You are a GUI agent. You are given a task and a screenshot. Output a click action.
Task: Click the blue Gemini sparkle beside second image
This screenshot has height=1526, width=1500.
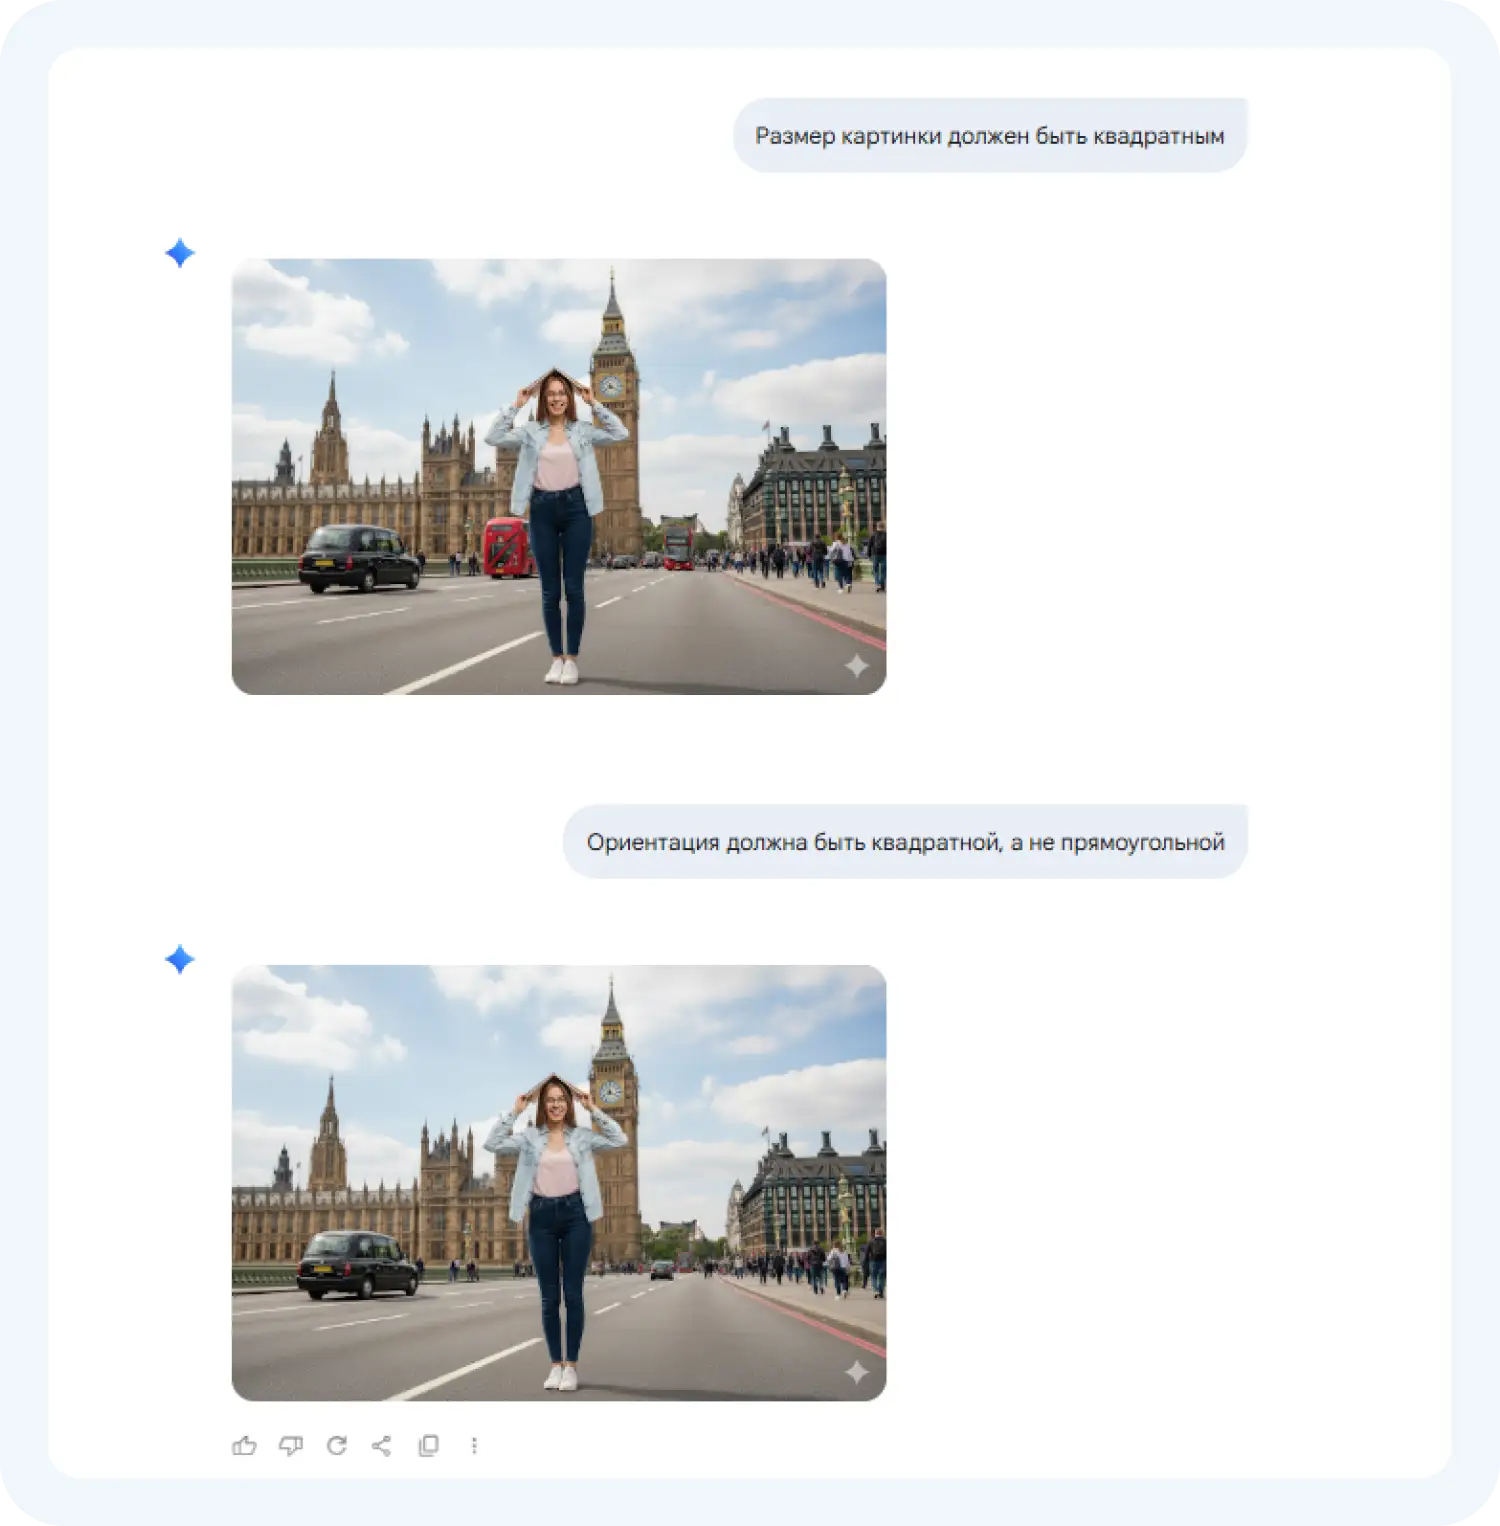[180, 959]
